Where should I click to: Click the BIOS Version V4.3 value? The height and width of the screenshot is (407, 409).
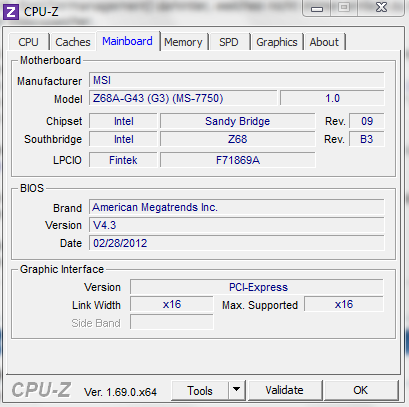(x=237, y=225)
